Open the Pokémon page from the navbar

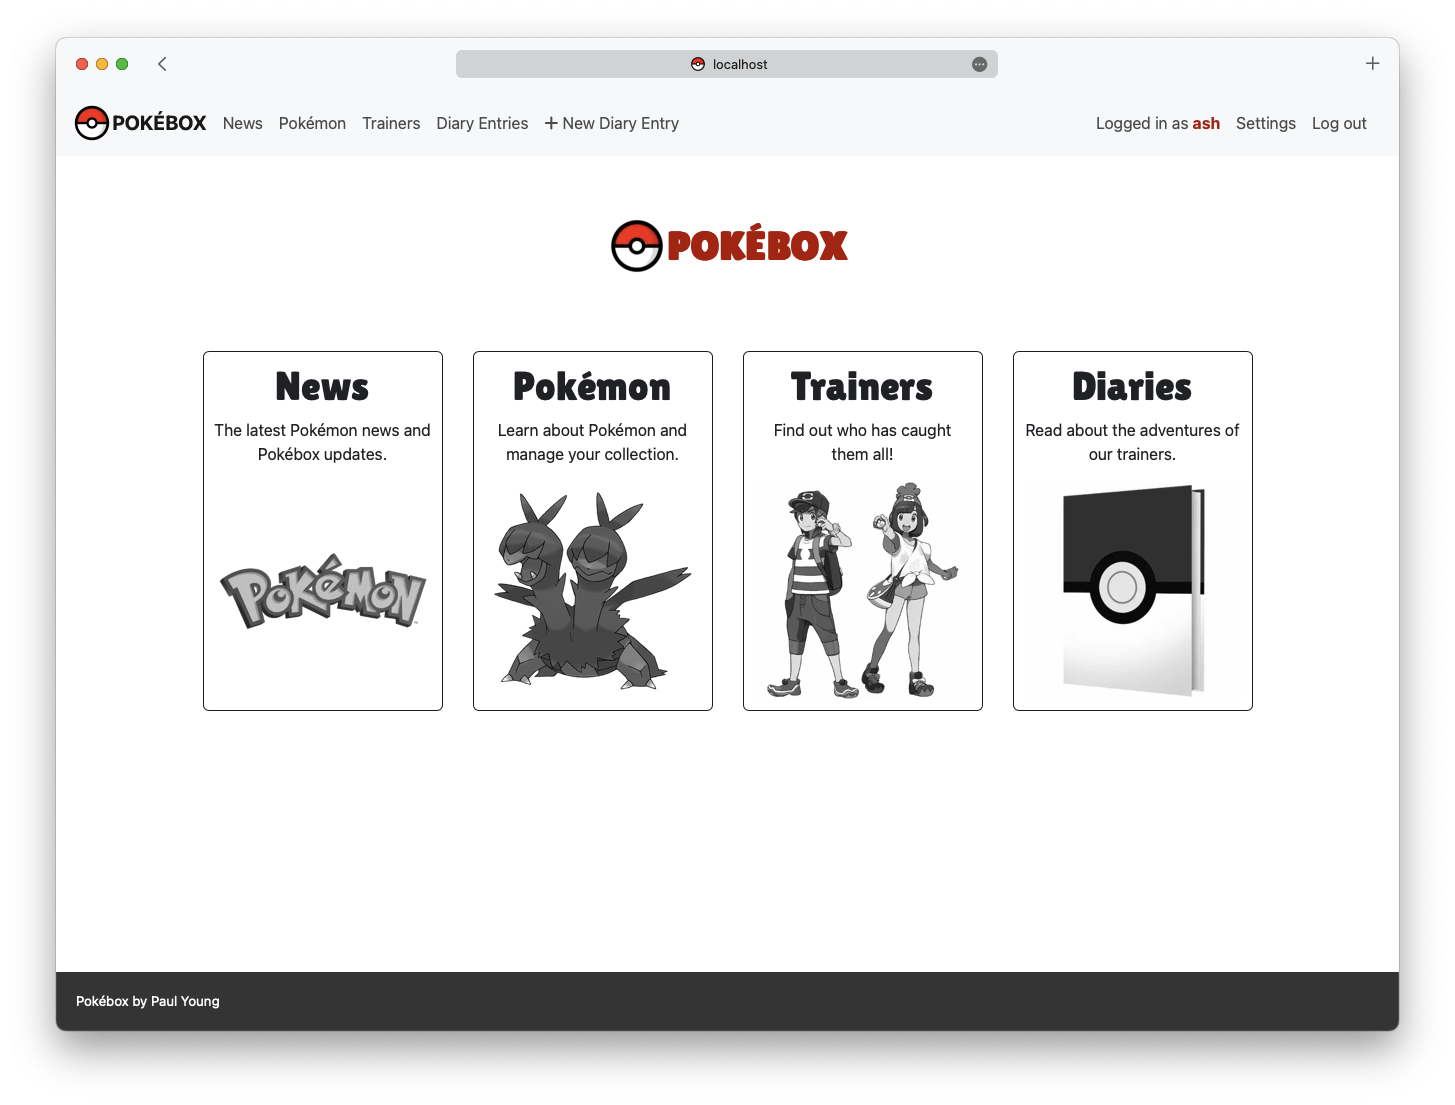tap(312, 123)
